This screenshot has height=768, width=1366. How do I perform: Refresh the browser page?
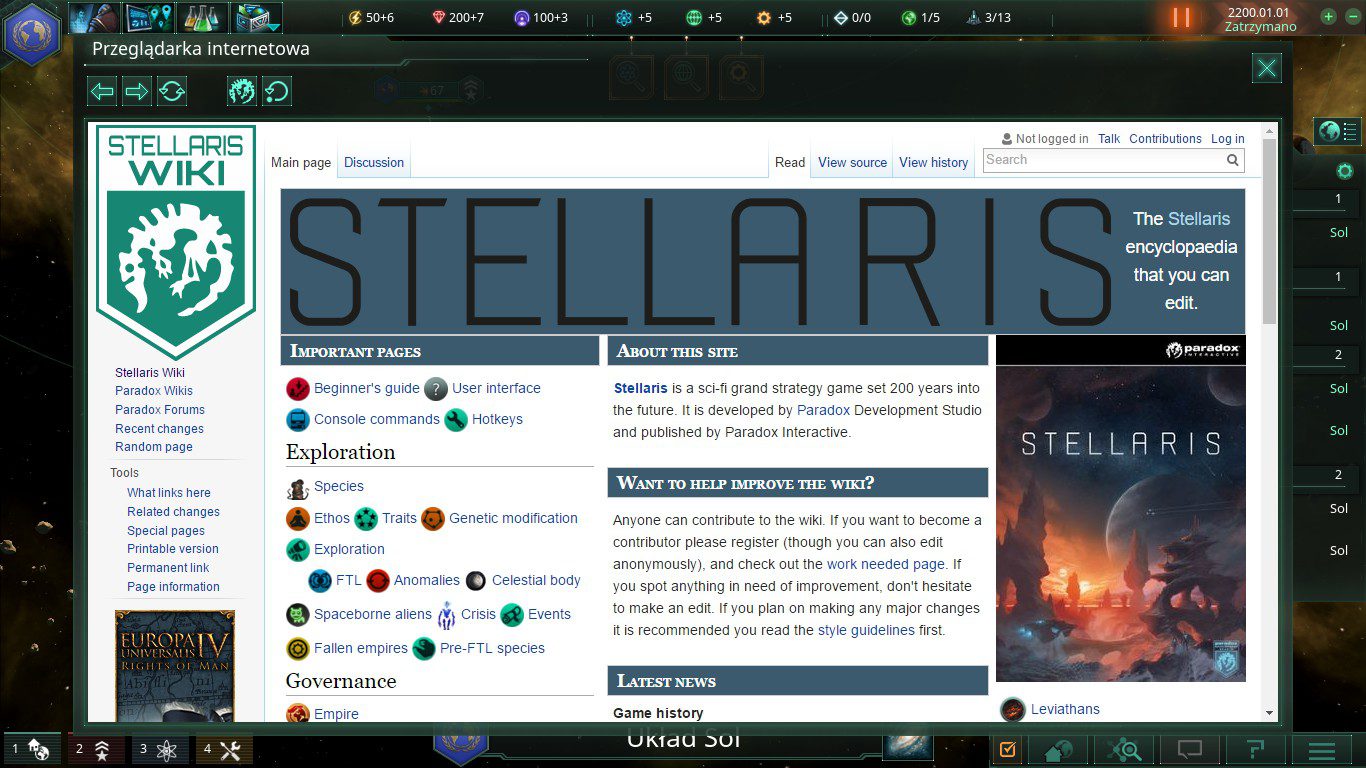(172, 92)
